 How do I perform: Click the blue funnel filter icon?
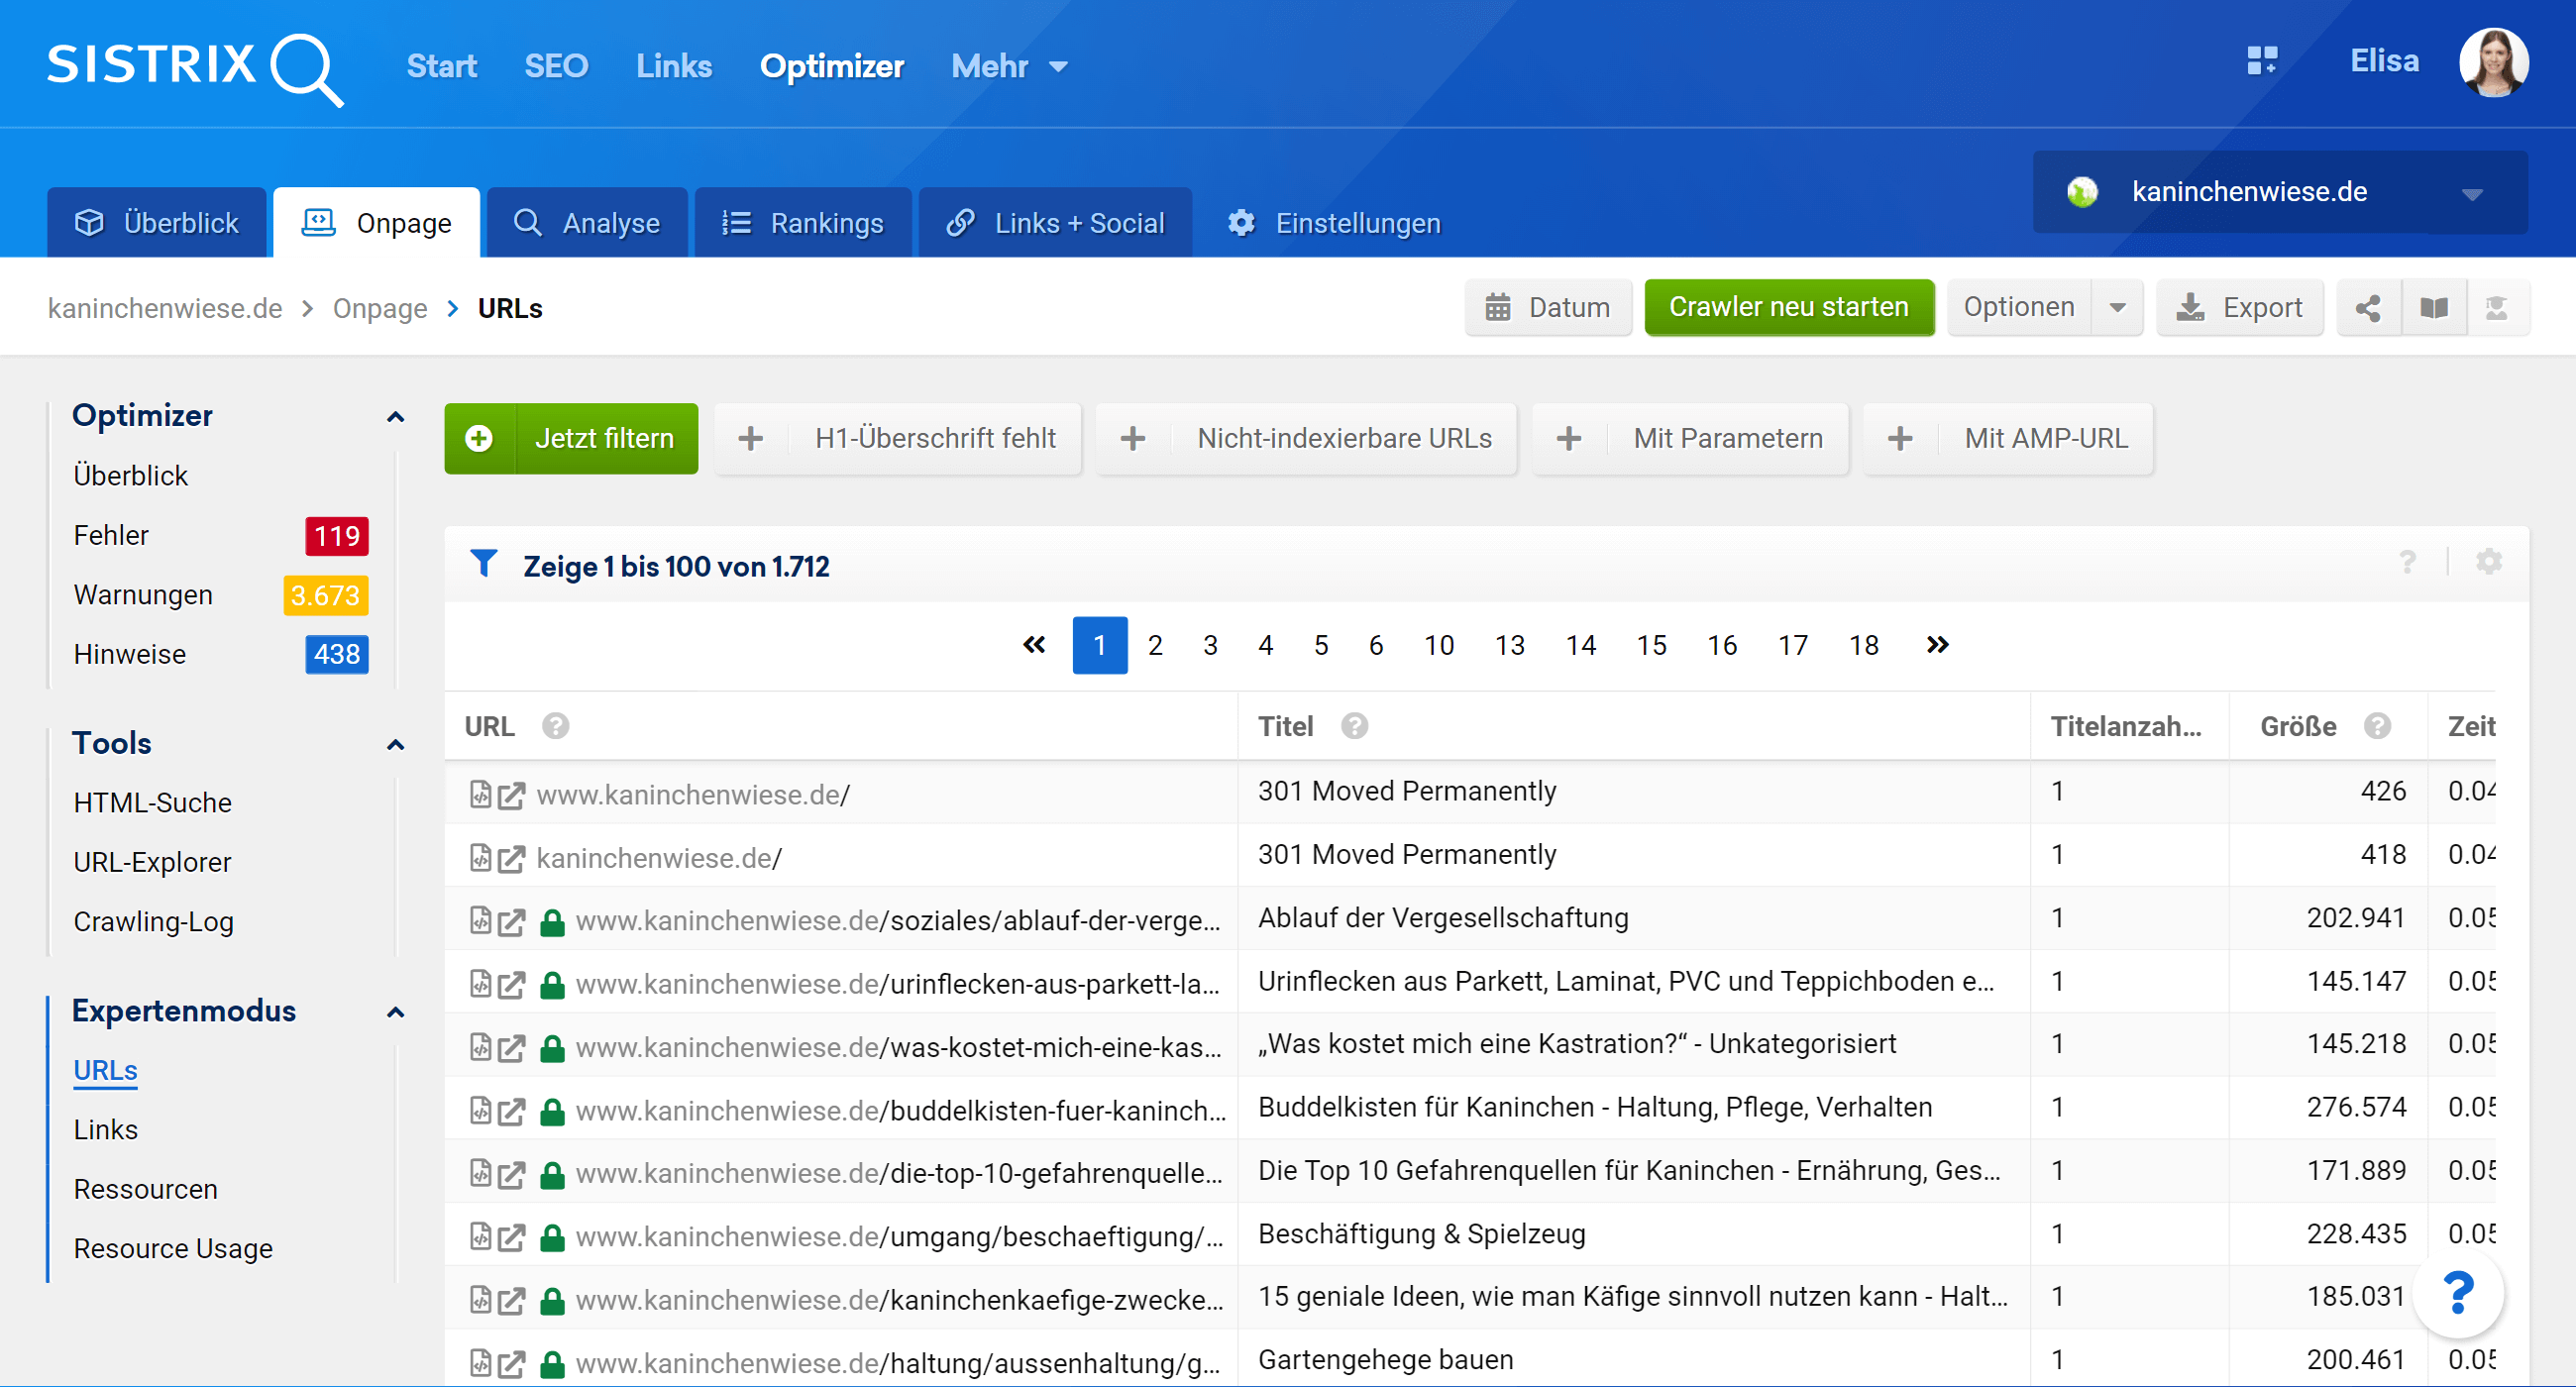pos(484,564)
